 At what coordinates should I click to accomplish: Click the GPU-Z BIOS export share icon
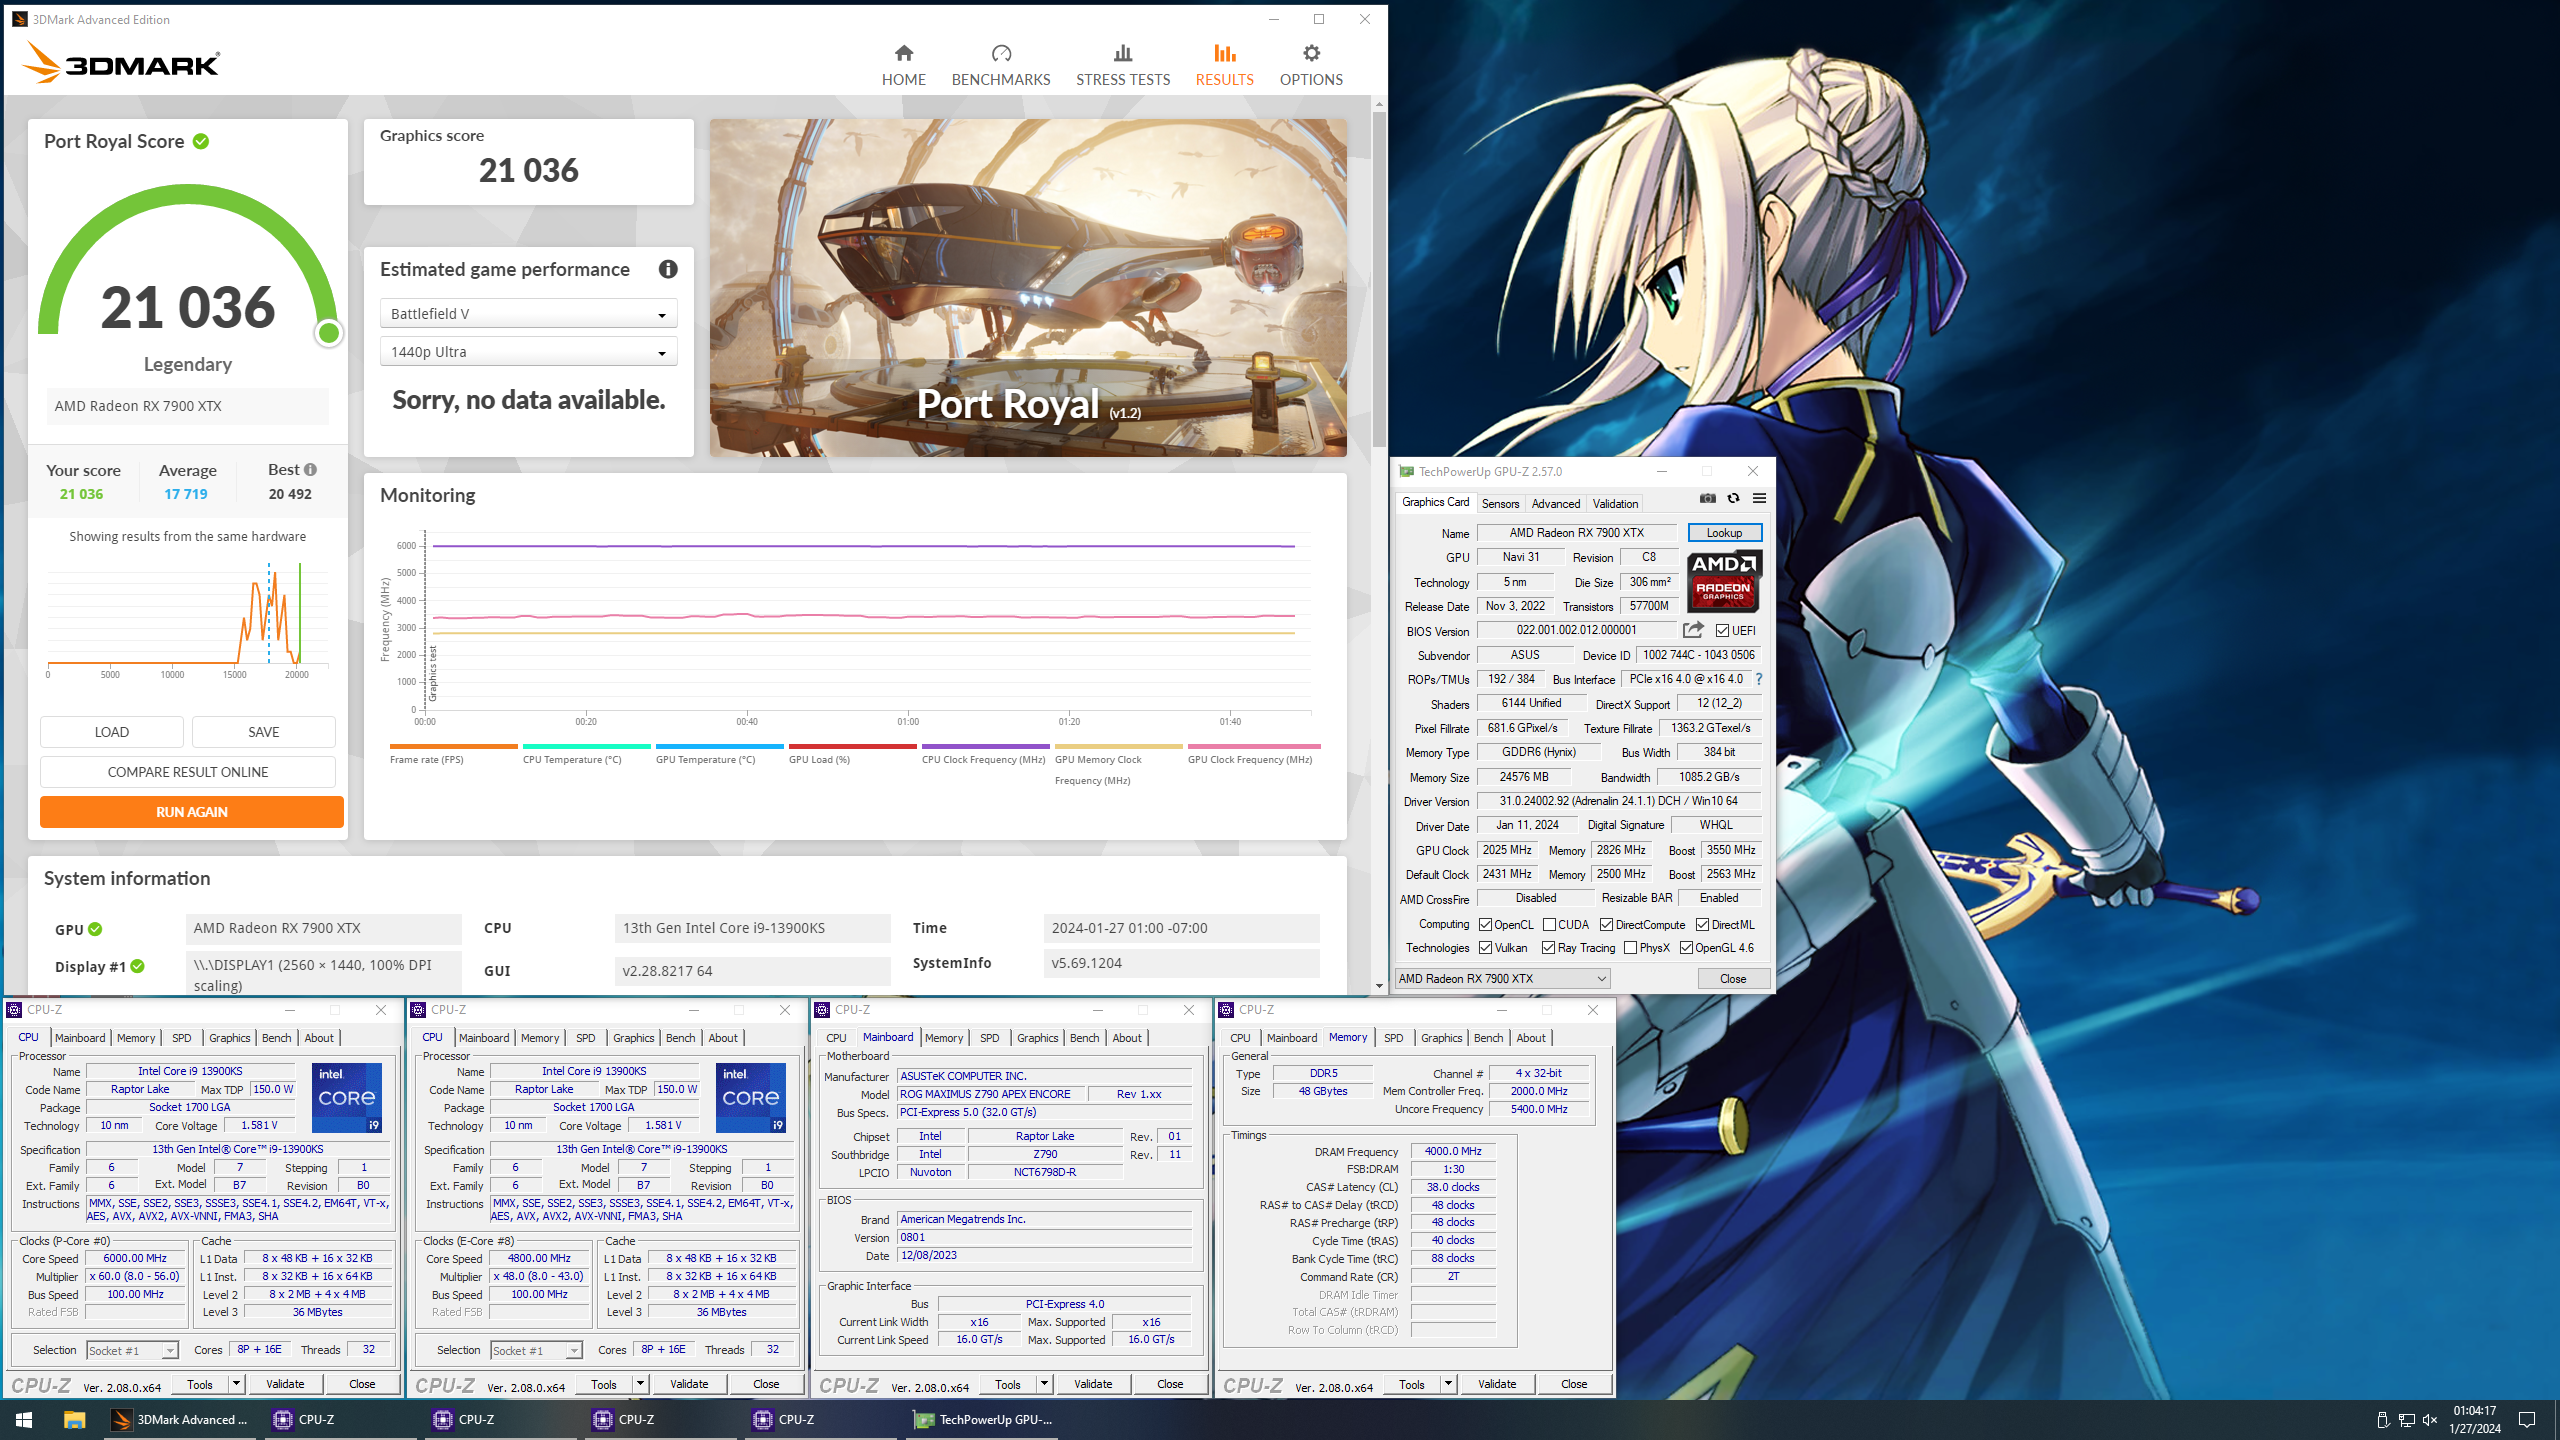tap(1693, 630)
